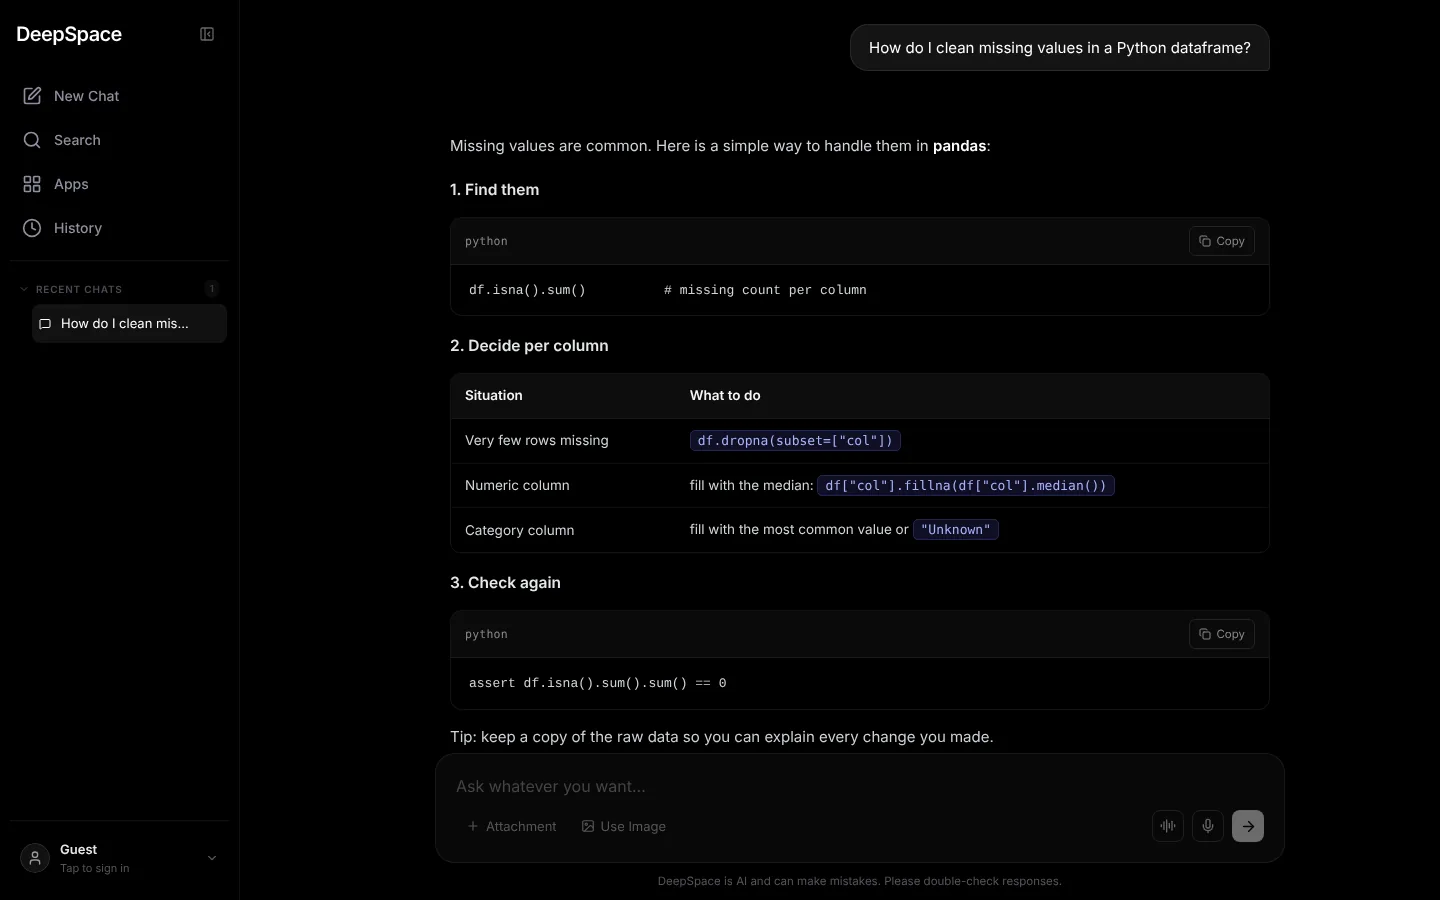Click the voice waveform icon
This screenshot has height=900, width=1440.
click(1168, 826)
